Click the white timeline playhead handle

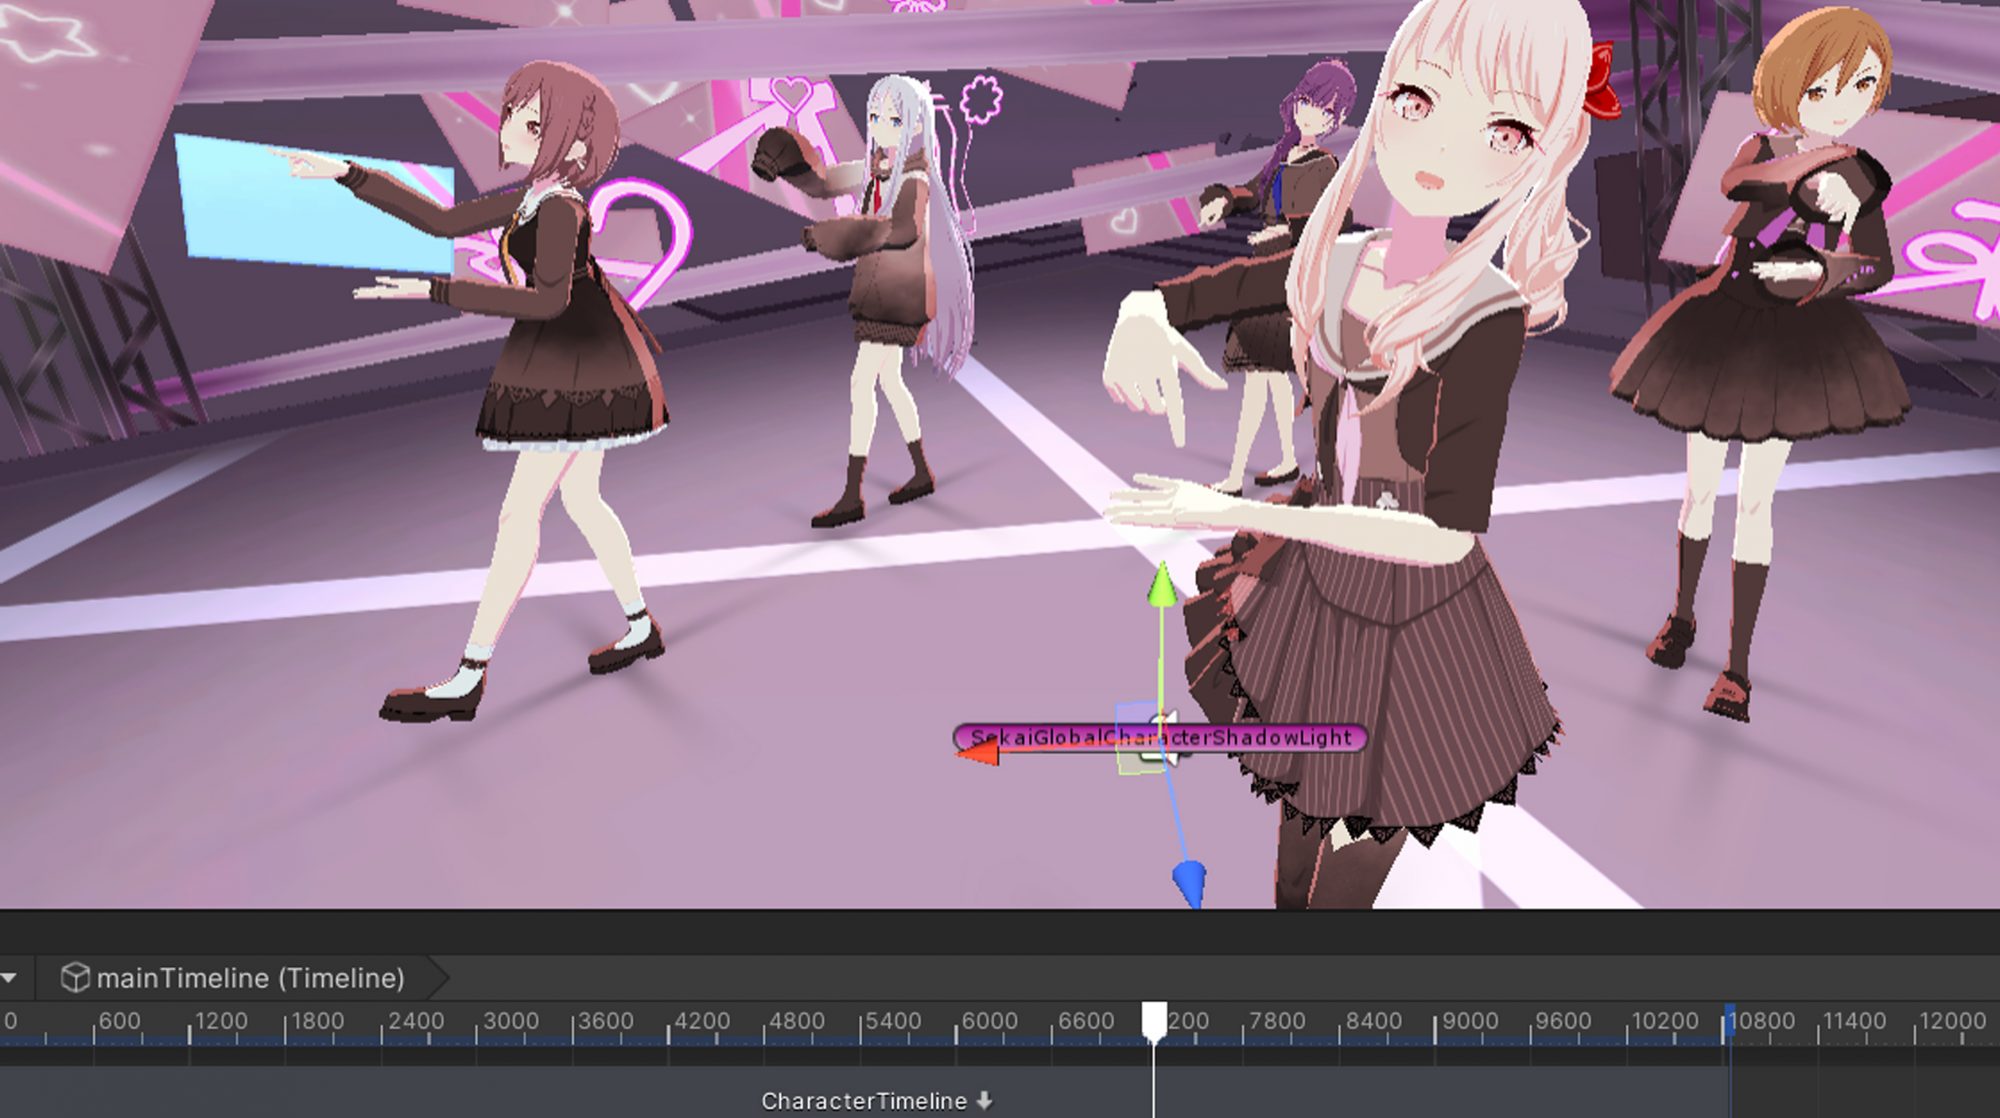[1154, 1021]
